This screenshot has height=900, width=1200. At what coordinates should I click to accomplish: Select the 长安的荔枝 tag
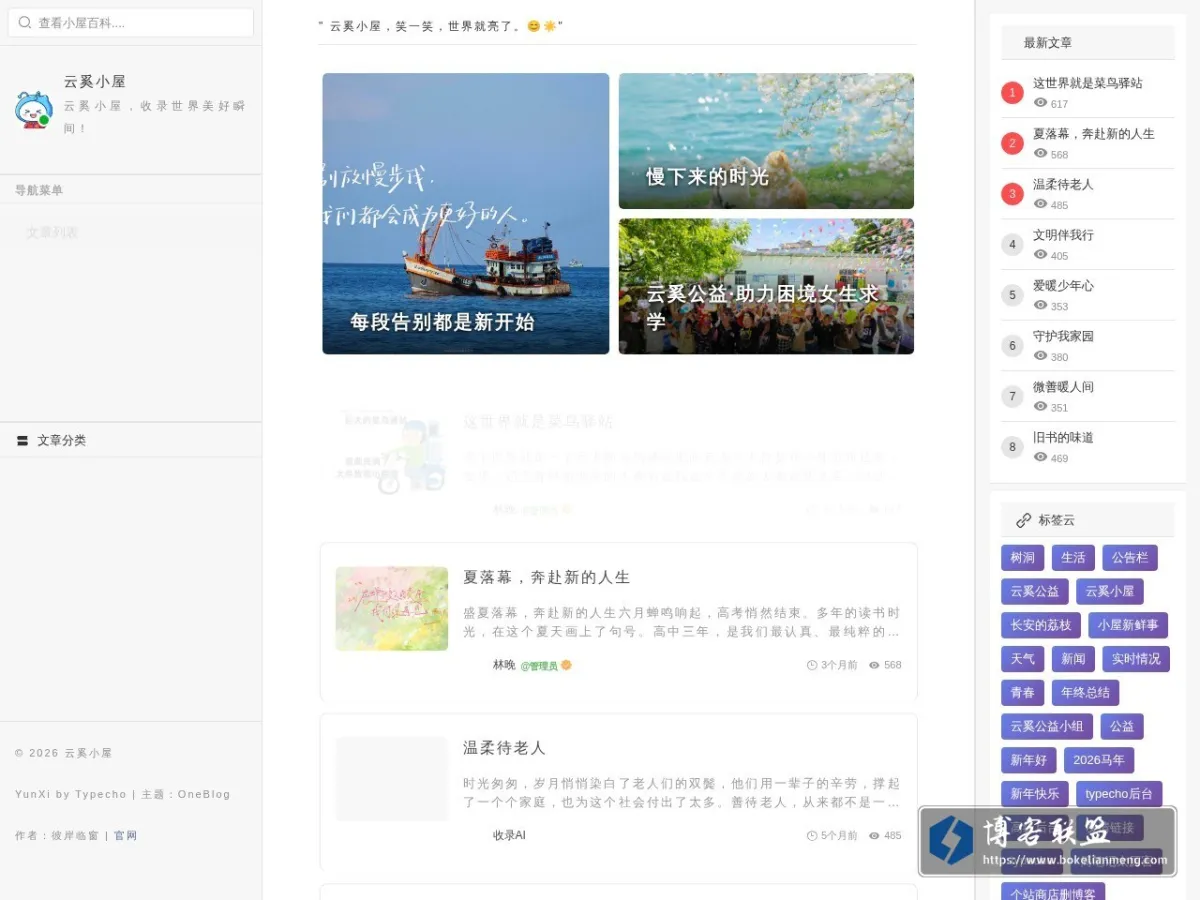1041,625
